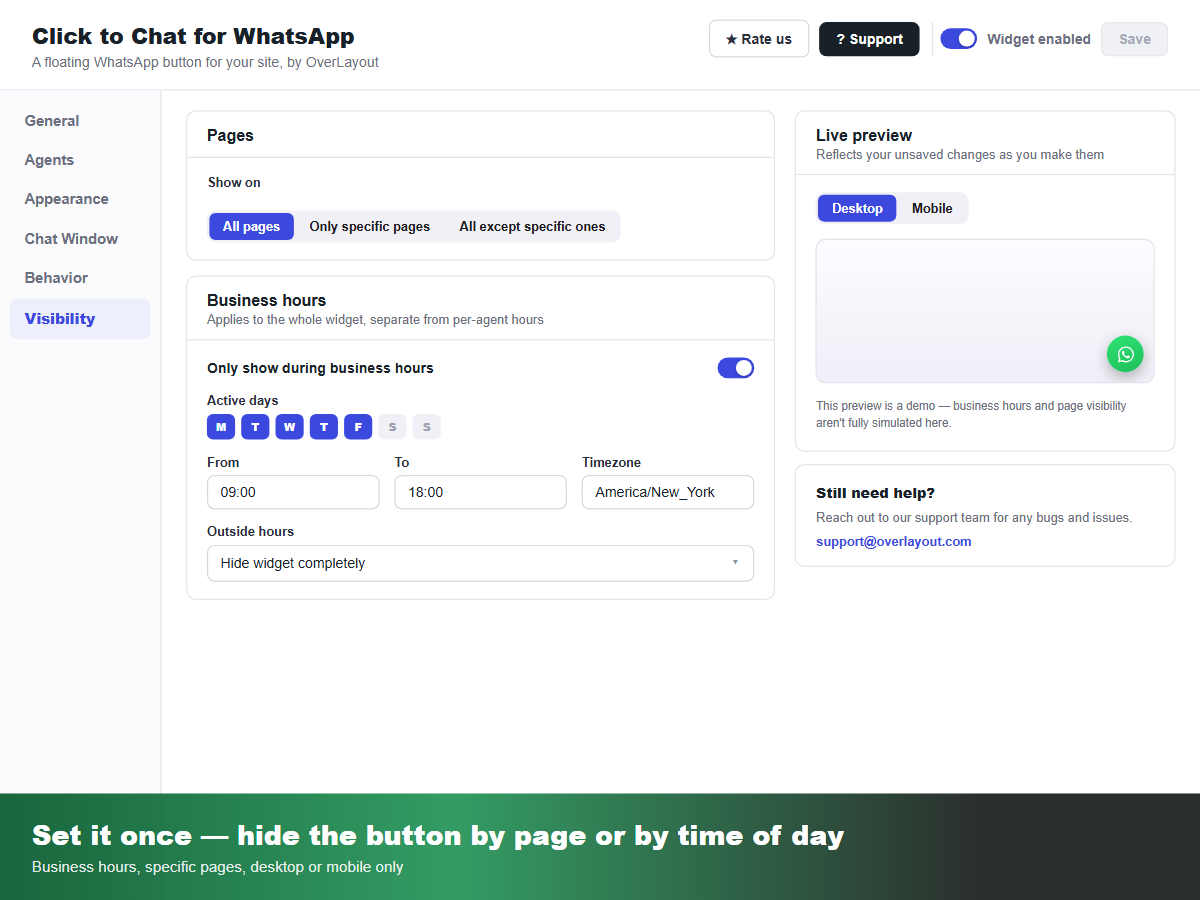
Task: Choose All except specific ones
Action: [532, 227]
